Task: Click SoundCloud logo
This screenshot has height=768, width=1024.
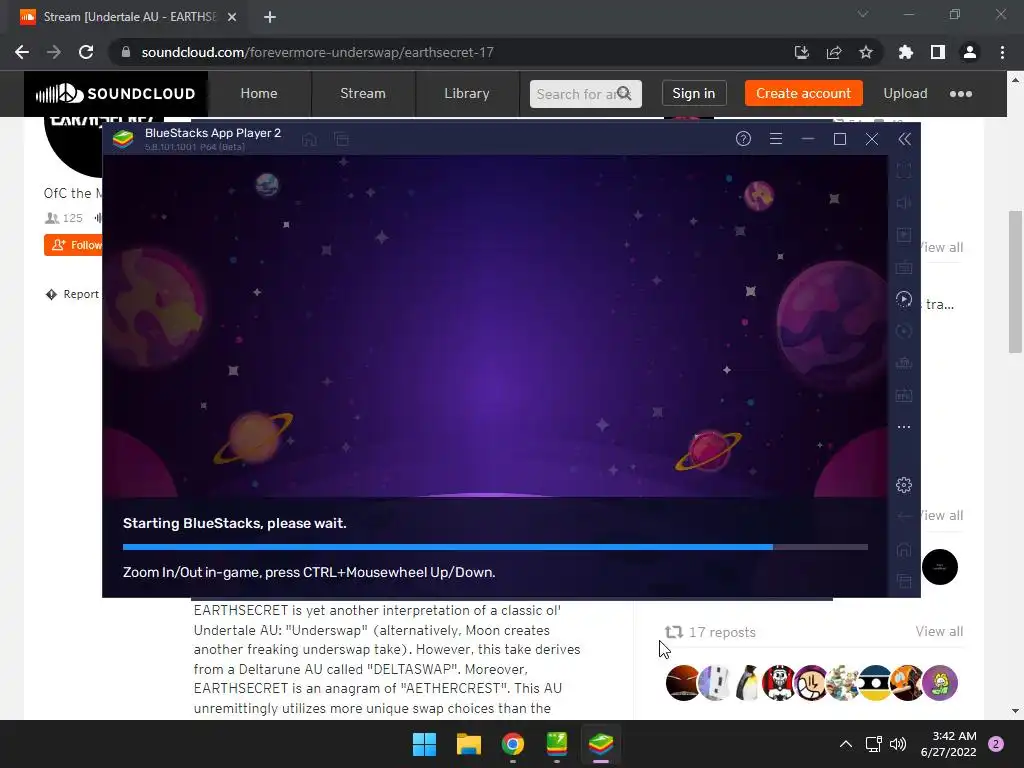Action: 116,93
